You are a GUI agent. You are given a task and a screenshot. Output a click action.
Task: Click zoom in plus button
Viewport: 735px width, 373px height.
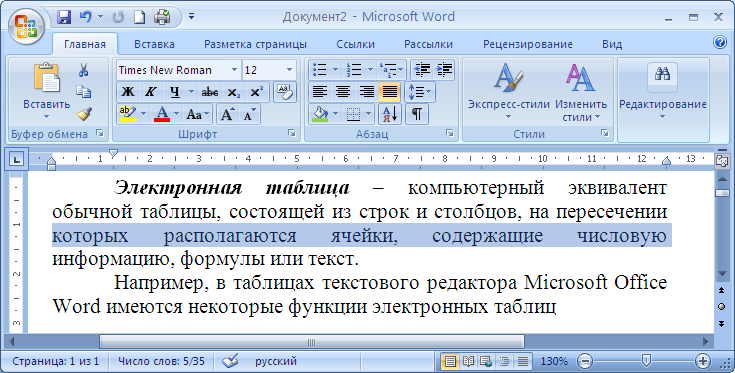(702, 361)
